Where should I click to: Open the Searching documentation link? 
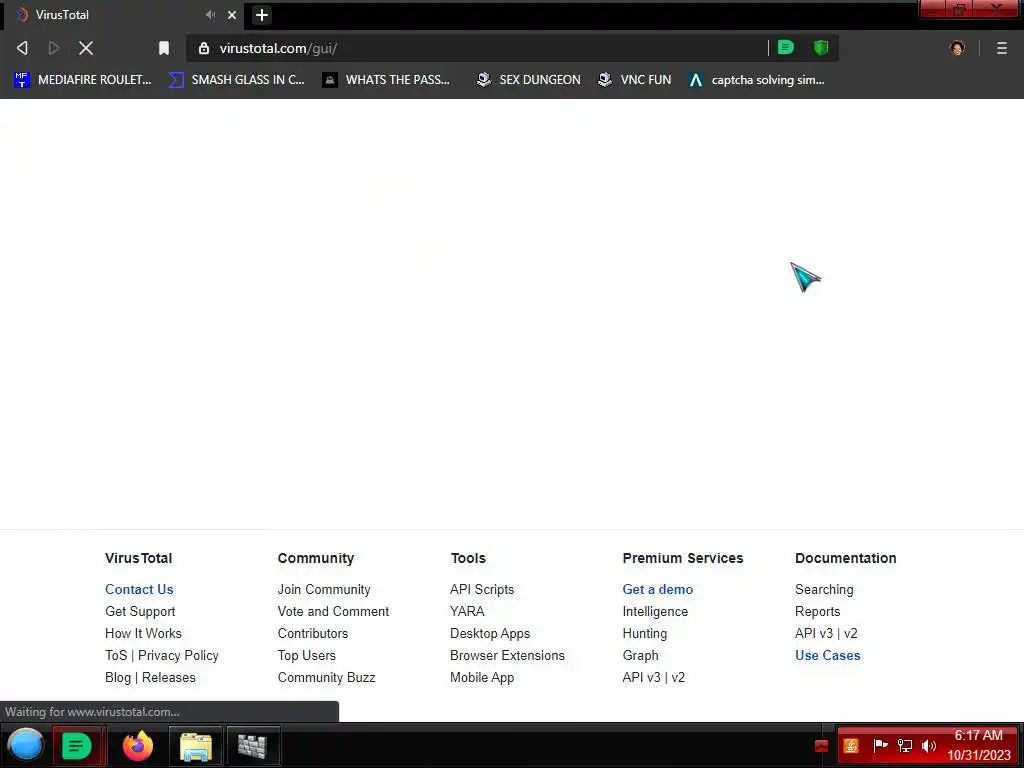(x=824, y=589)
